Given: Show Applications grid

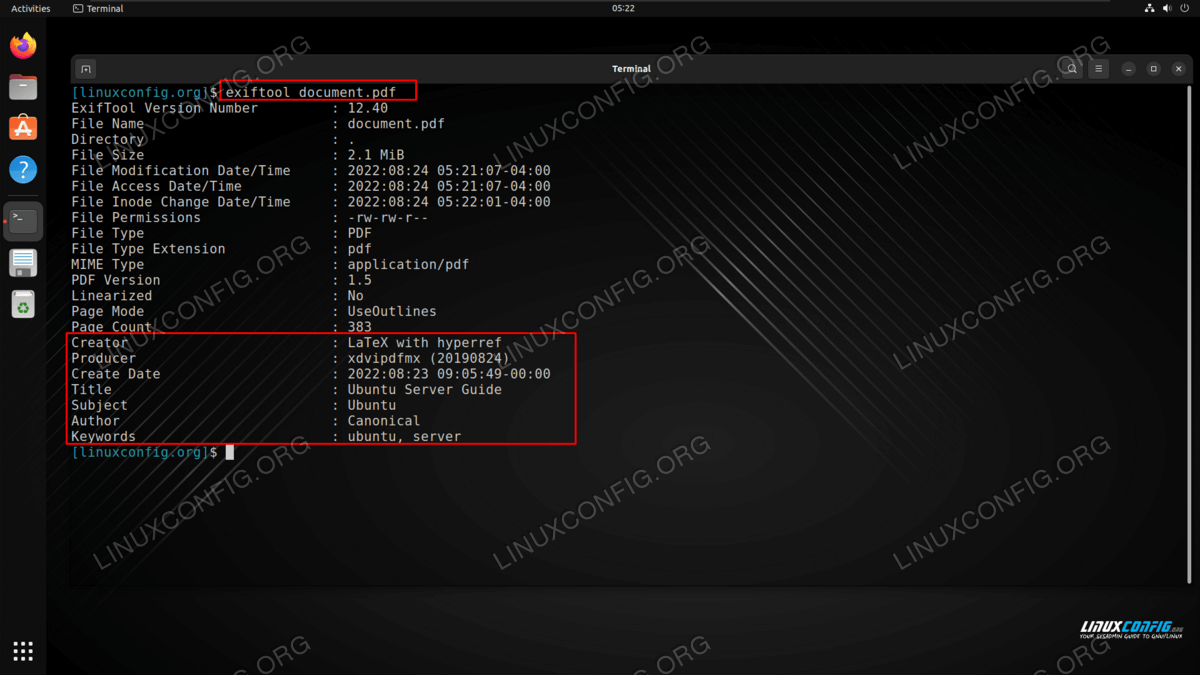Looking at the screenshot, I should (23, 651).
